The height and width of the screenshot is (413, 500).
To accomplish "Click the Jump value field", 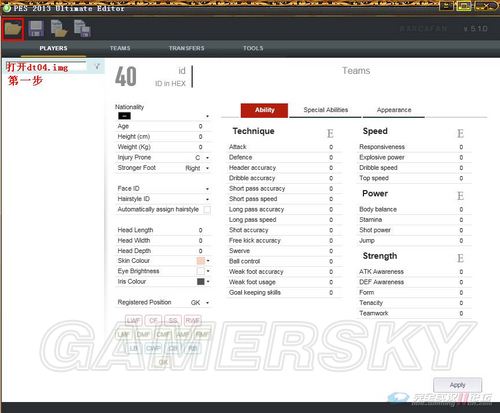I will pos(461,241).
